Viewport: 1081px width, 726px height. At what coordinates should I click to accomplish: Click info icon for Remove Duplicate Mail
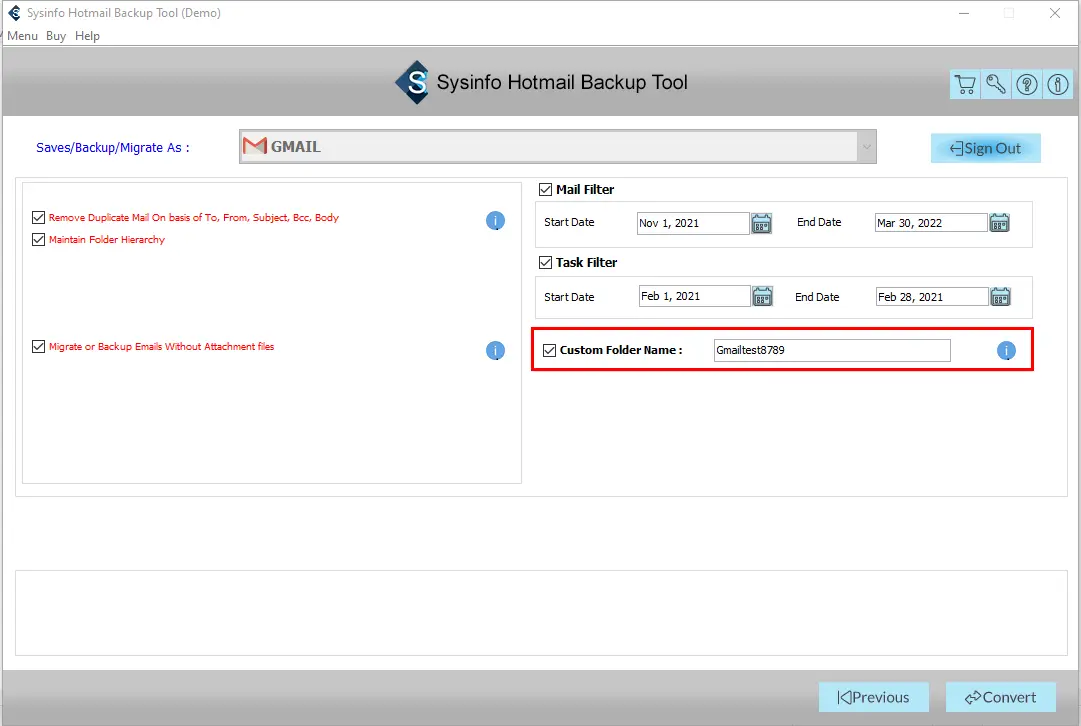(495, 221)
